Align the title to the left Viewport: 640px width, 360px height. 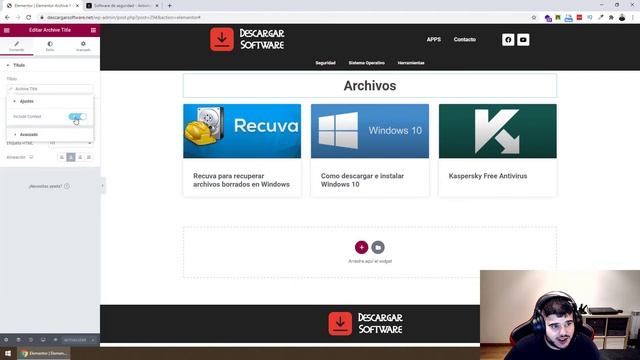click(62, 157)
